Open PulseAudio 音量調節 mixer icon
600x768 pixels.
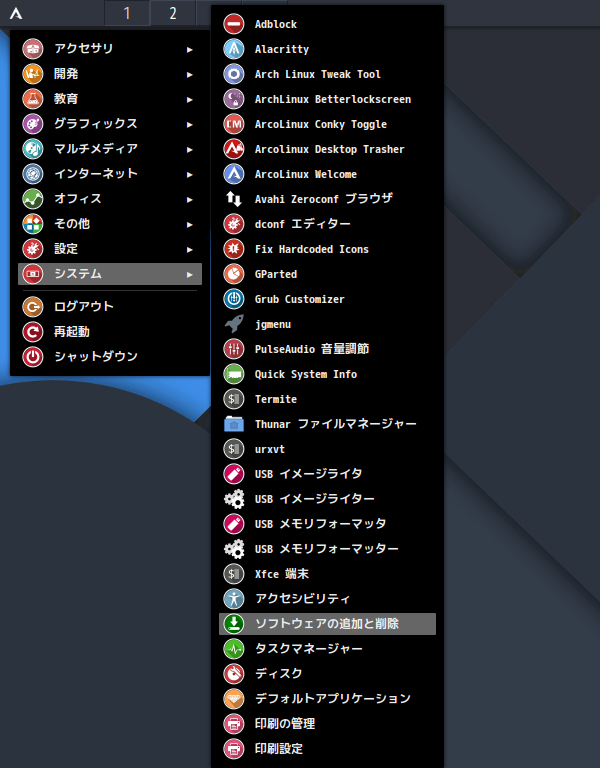(234, 349)
